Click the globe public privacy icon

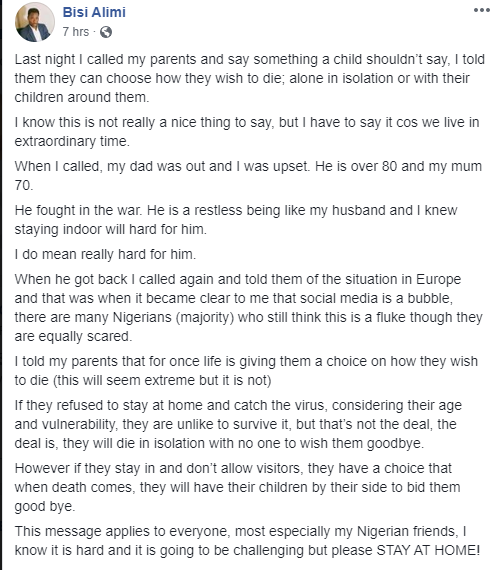(x=106, y=32)
